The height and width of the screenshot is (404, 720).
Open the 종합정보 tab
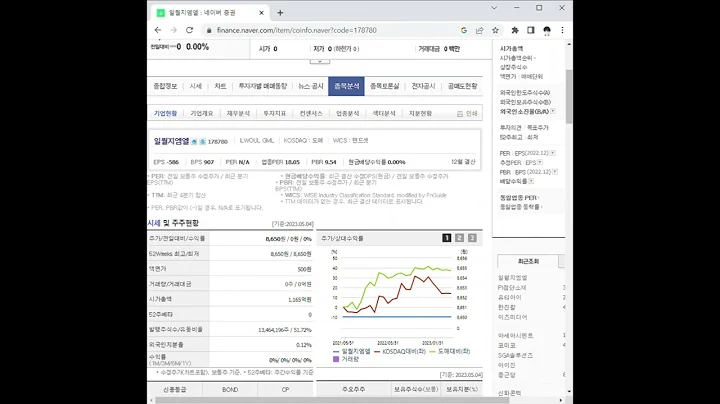(165, 86)
